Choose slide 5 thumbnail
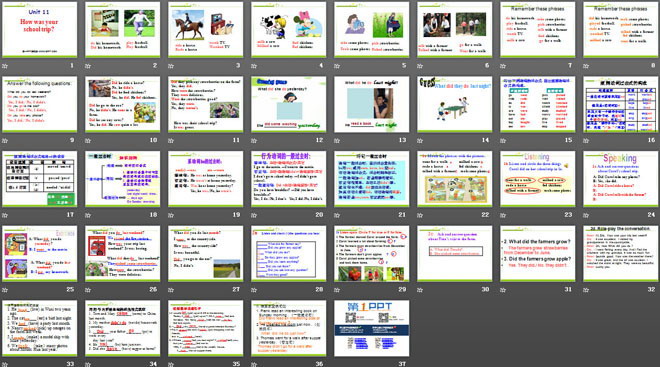 [x=372, y=29]
